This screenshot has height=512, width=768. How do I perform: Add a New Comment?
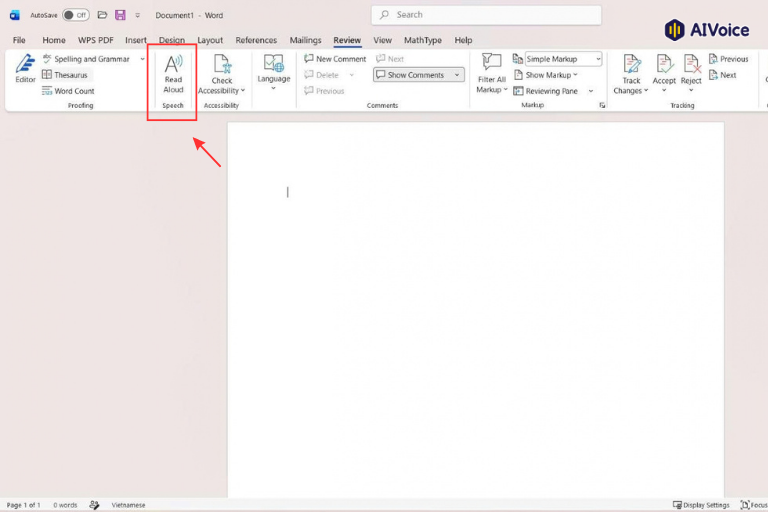pyautogui.click(x=335, y=59)
